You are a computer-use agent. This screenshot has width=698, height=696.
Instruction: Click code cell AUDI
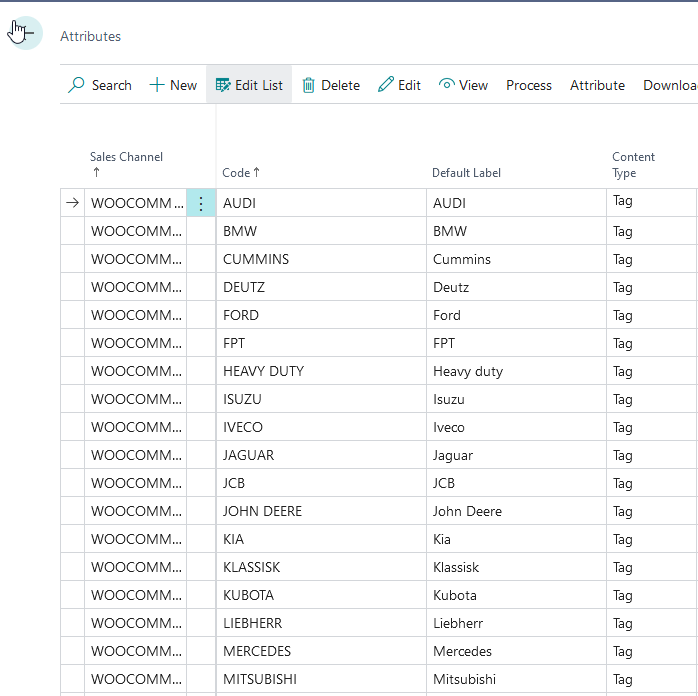(x=321, y=203)
